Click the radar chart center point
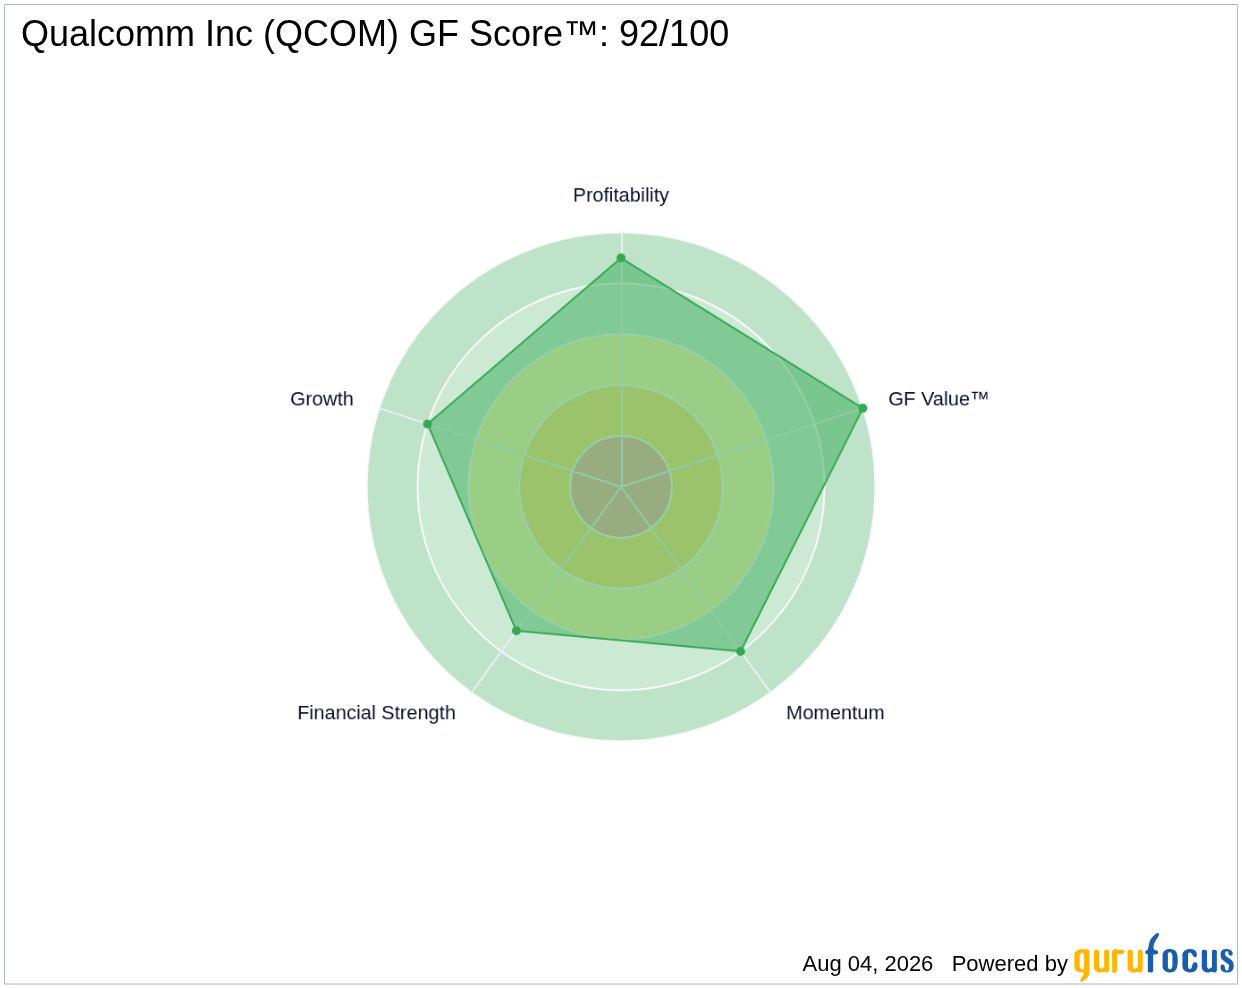 click(621, 487)
